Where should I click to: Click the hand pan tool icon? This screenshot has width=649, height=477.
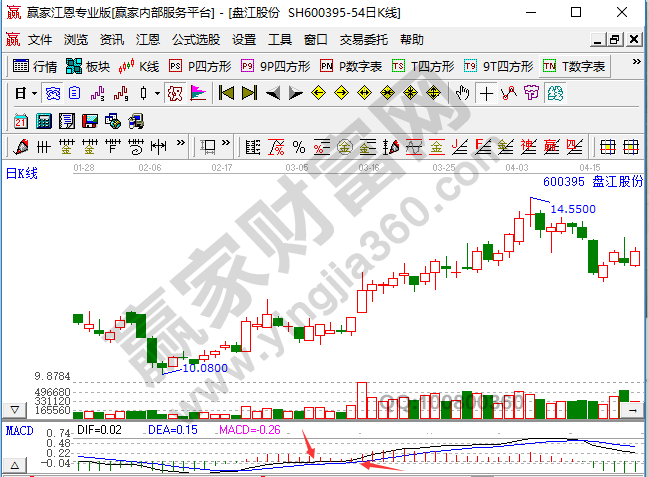click(463, 93)
